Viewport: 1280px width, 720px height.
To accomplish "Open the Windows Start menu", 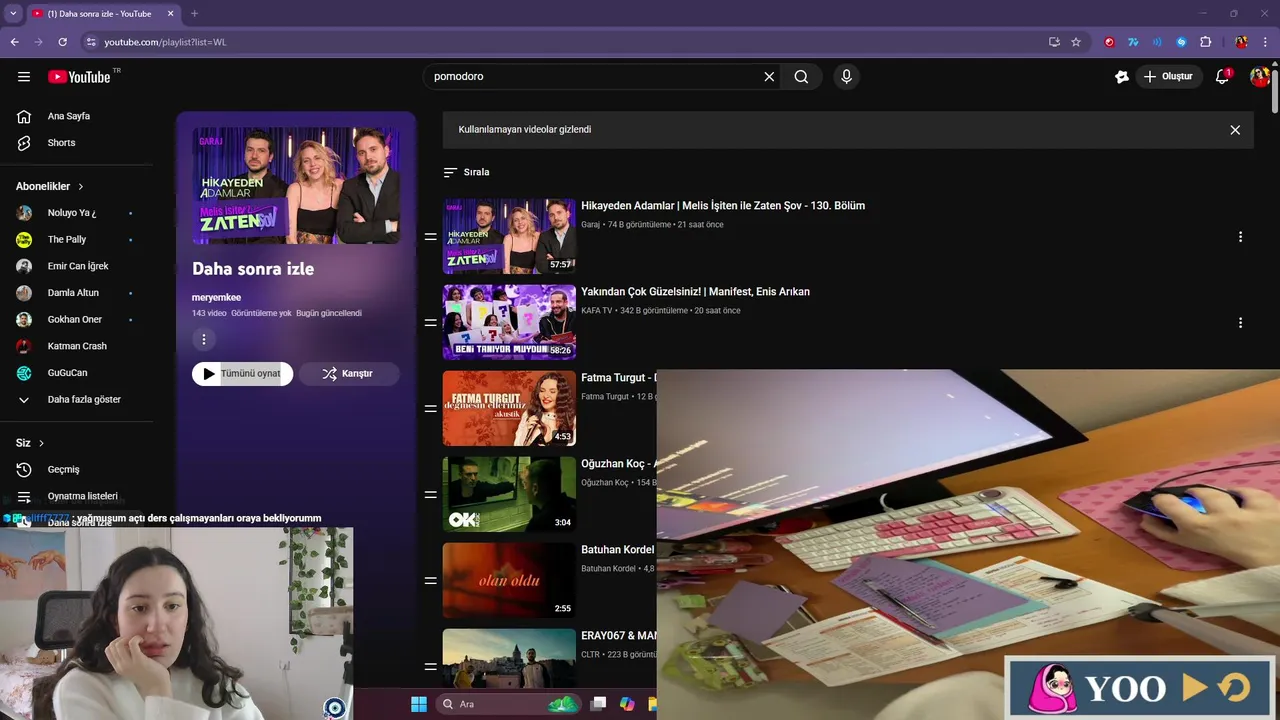I will pyautogui.click(x=419, y=704).
